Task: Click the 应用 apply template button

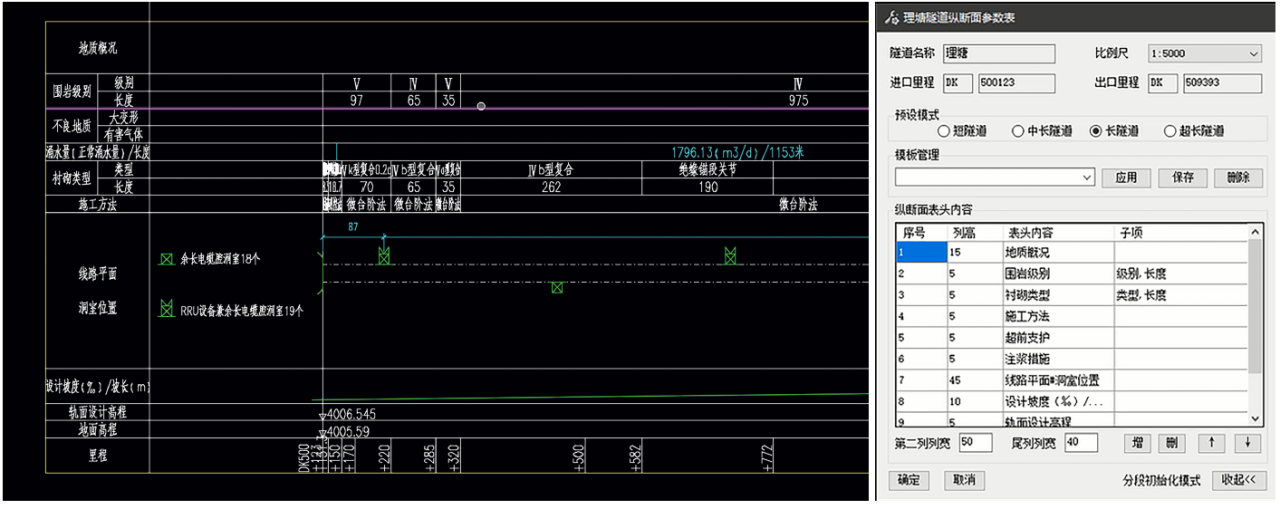Action: click(x=1126, y=178)
